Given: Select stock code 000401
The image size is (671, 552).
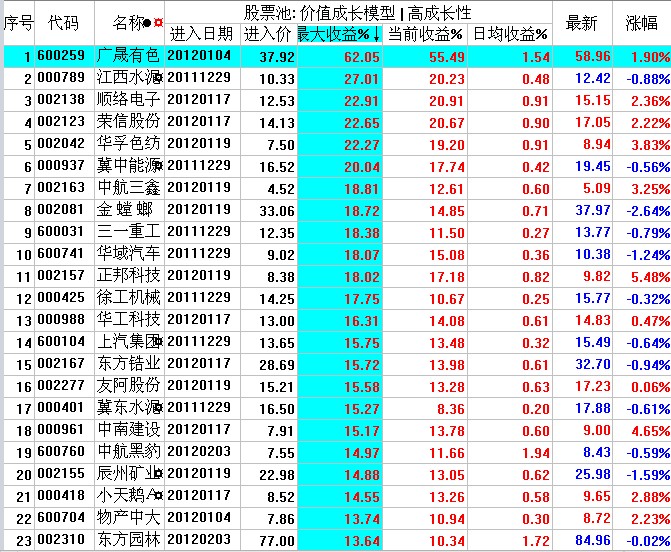Looking at the screenshot, I should 61,408.
